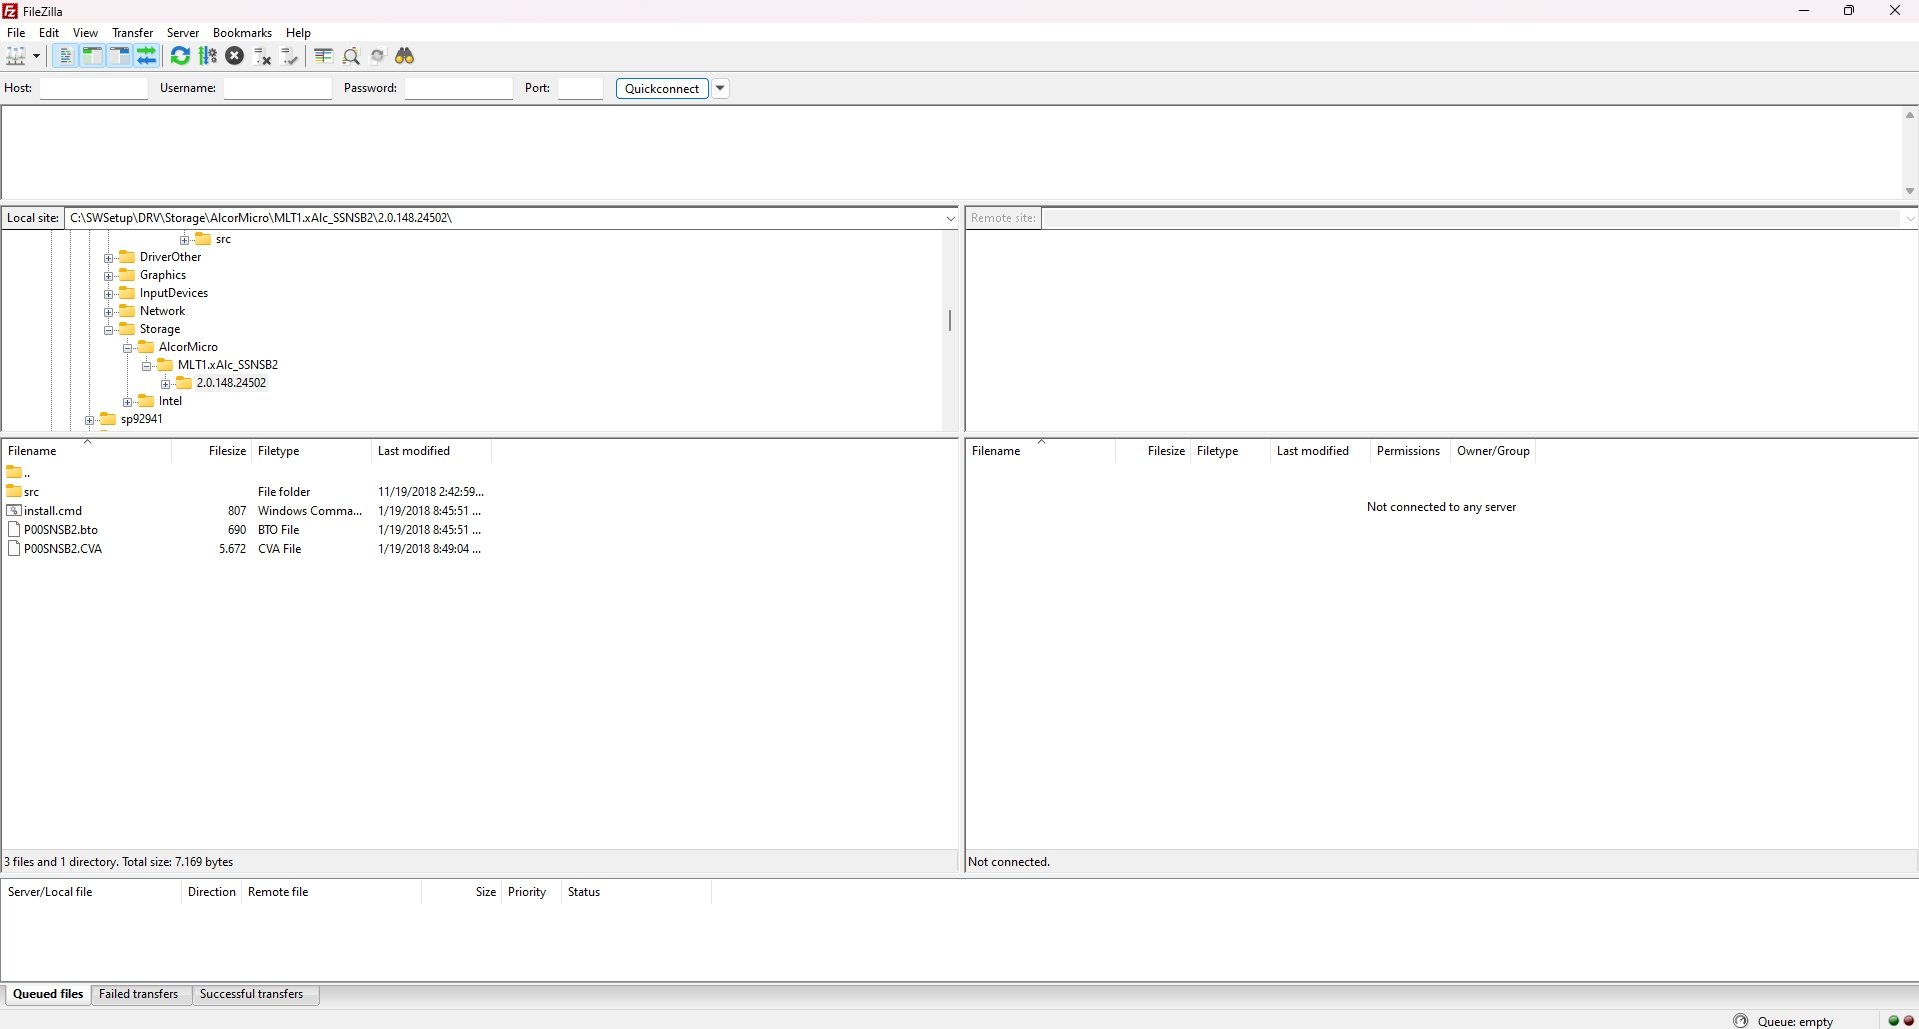
Task: Open the Edit menu
Action: [49, 33]
